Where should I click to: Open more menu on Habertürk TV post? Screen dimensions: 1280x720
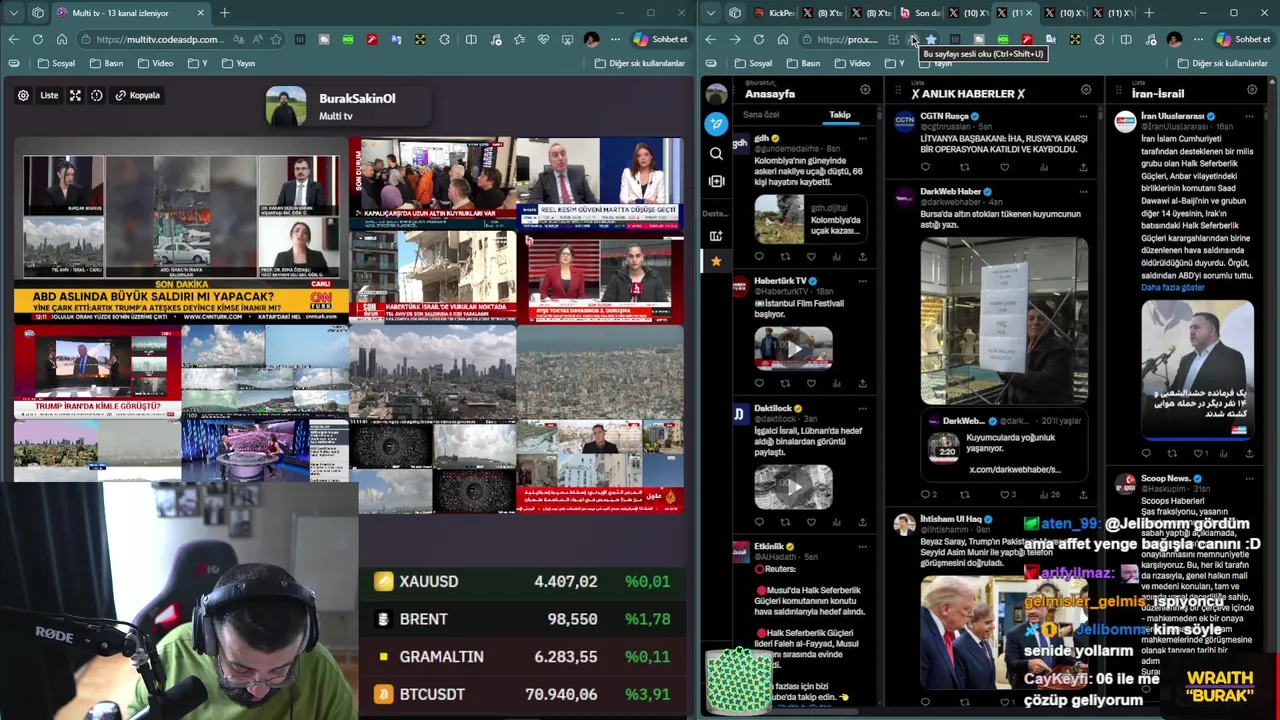coord(863,281)
